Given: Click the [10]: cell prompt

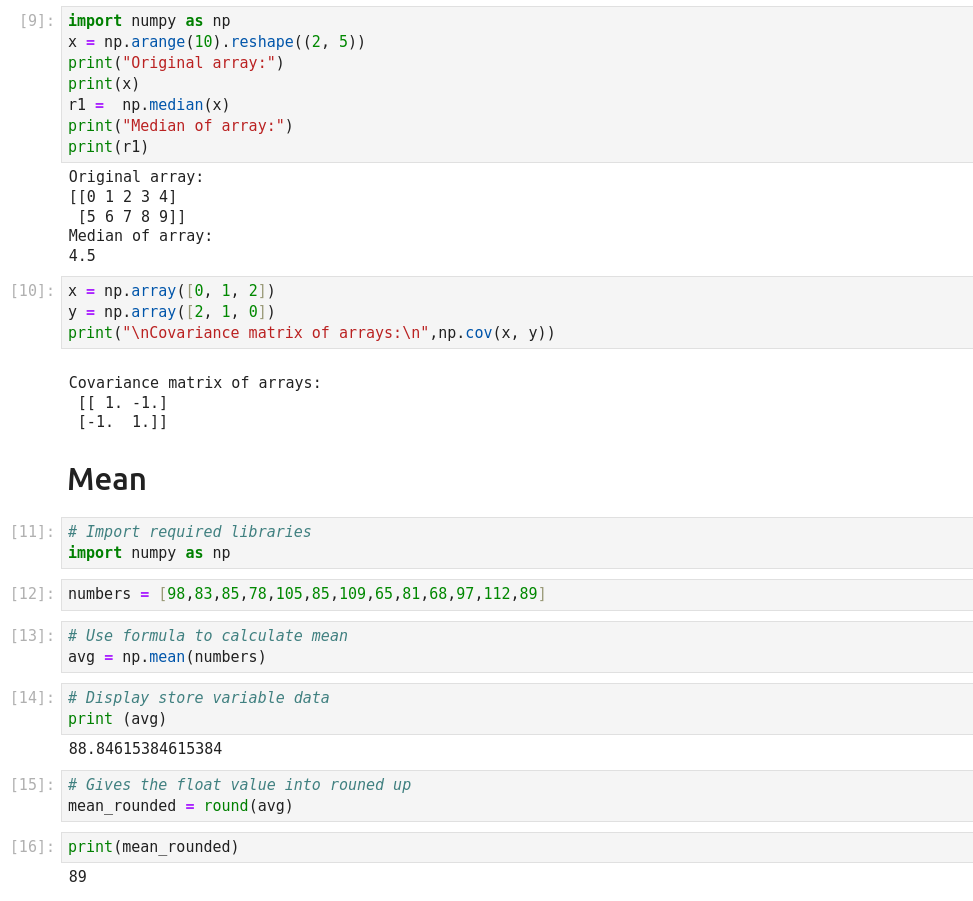Looking at the screenshot, I should pyautogui.click(x=32, y=291).
